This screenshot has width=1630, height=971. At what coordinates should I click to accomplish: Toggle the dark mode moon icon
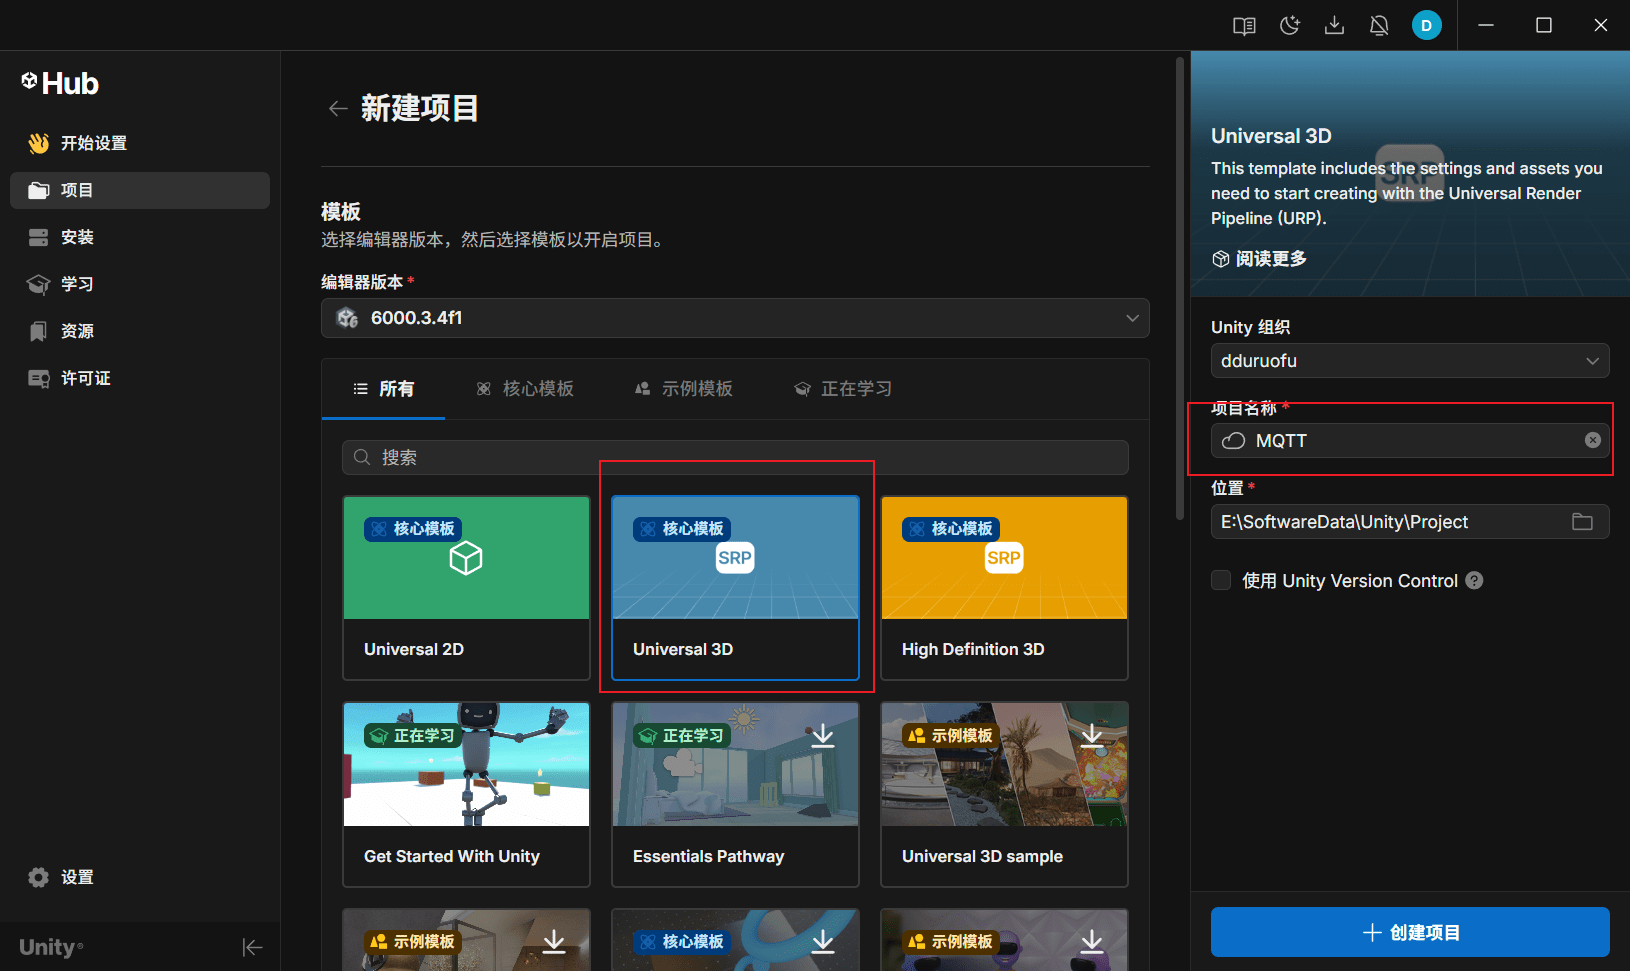1290,26
